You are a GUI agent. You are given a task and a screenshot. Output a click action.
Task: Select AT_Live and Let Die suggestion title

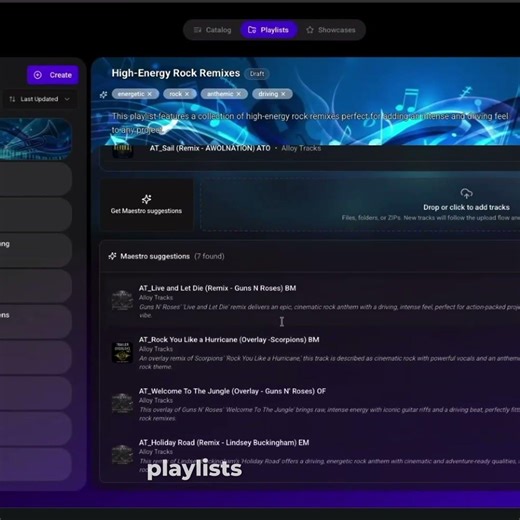[x=217, y=288]
